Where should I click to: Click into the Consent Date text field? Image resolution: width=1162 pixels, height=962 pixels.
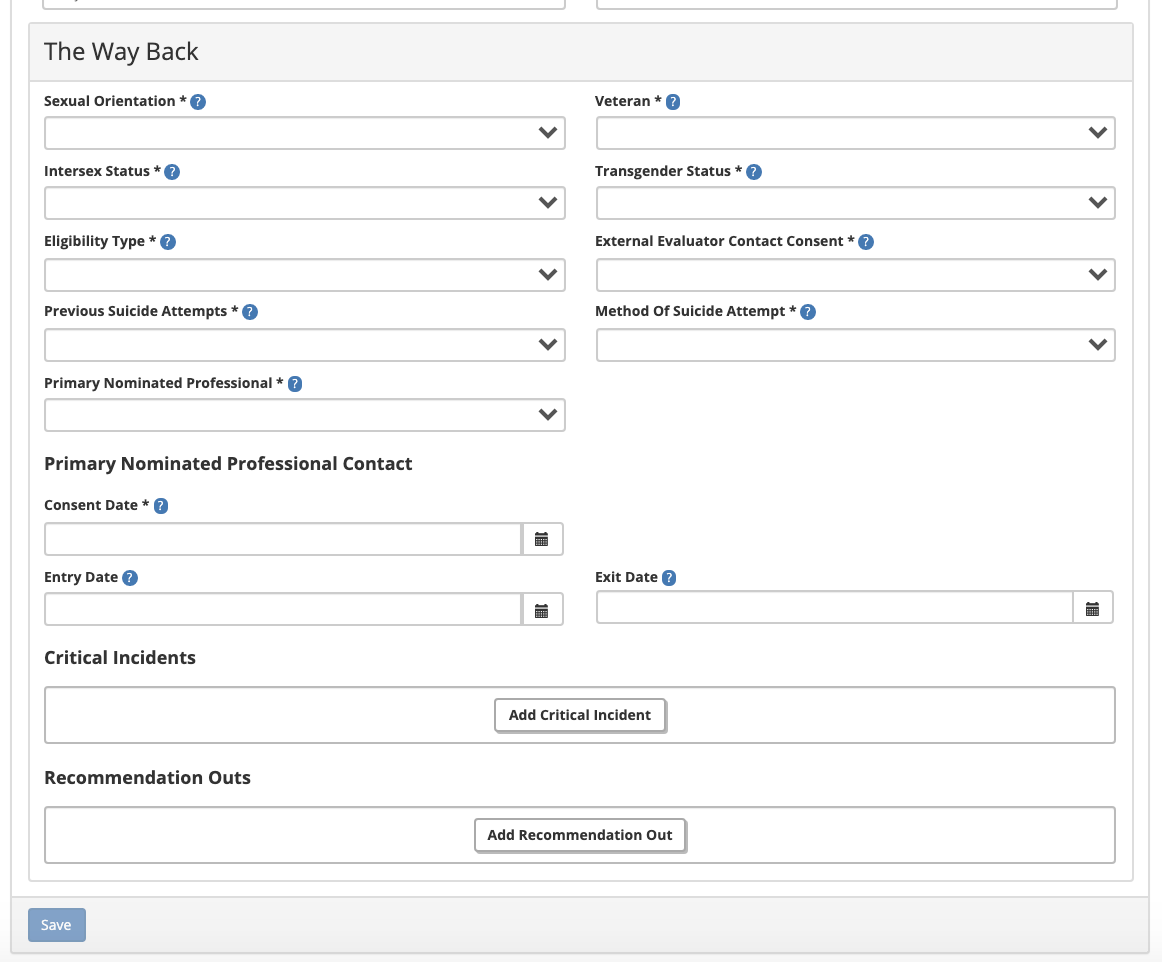283,539
